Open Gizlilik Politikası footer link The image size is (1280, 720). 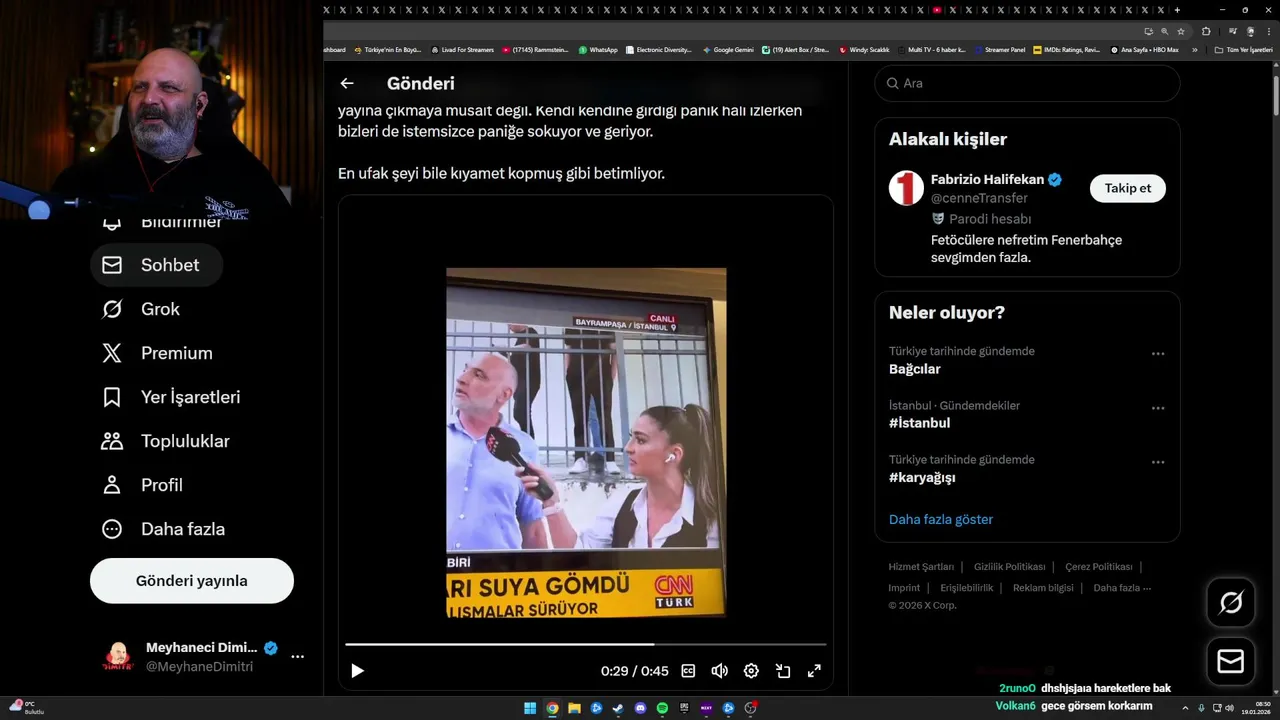point(1010,567)
